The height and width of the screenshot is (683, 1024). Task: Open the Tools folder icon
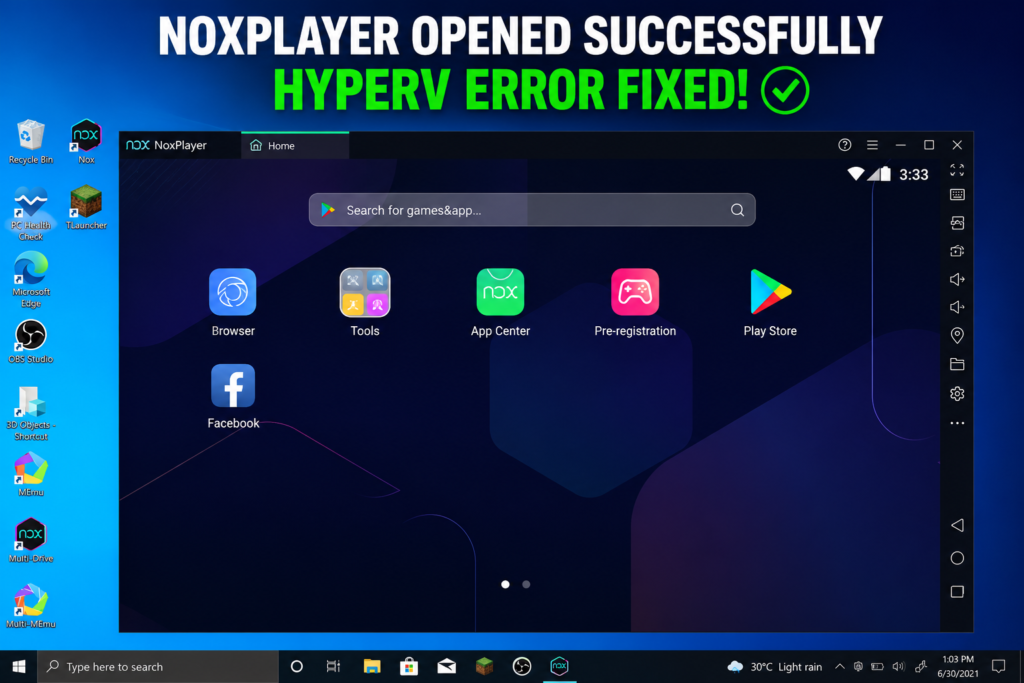pyautogui.click(x=364, y=293)
